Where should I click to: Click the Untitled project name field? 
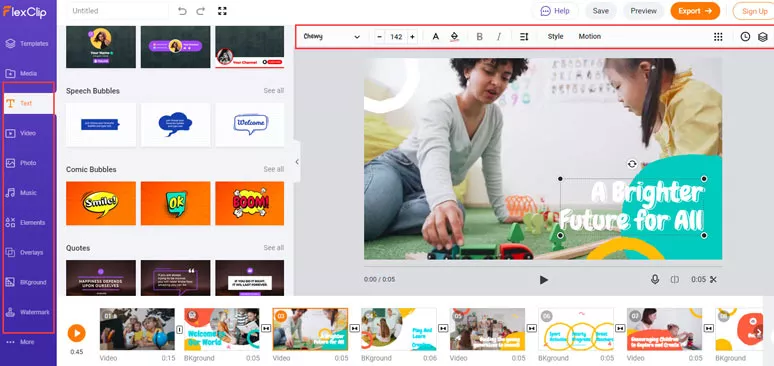coord(117,11)
